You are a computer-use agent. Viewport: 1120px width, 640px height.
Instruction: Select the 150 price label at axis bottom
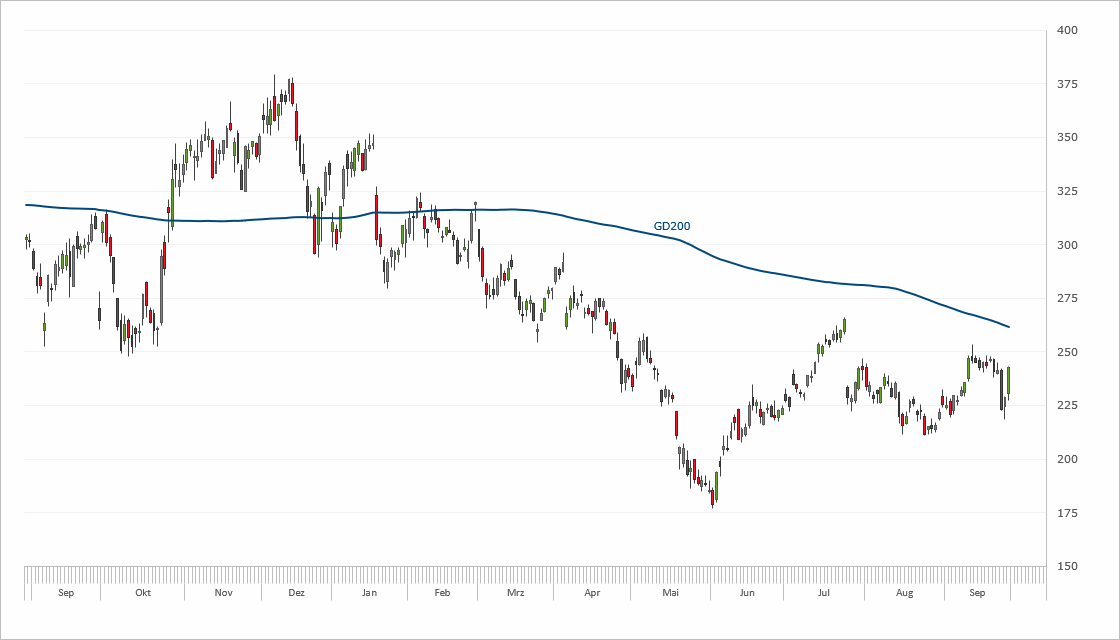(x=1066, y=566)
